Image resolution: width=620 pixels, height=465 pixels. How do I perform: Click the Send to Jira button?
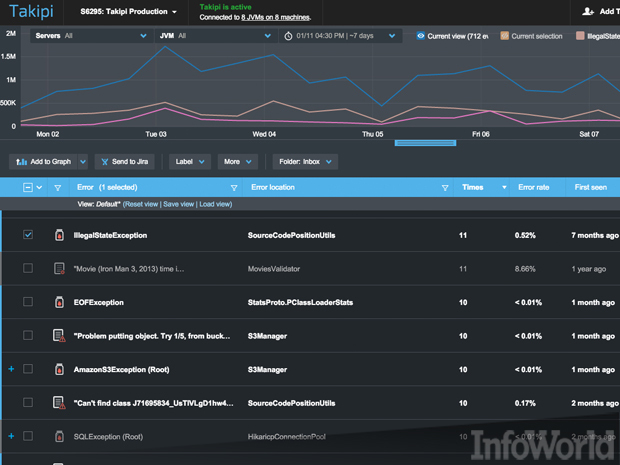coord(126,161)
